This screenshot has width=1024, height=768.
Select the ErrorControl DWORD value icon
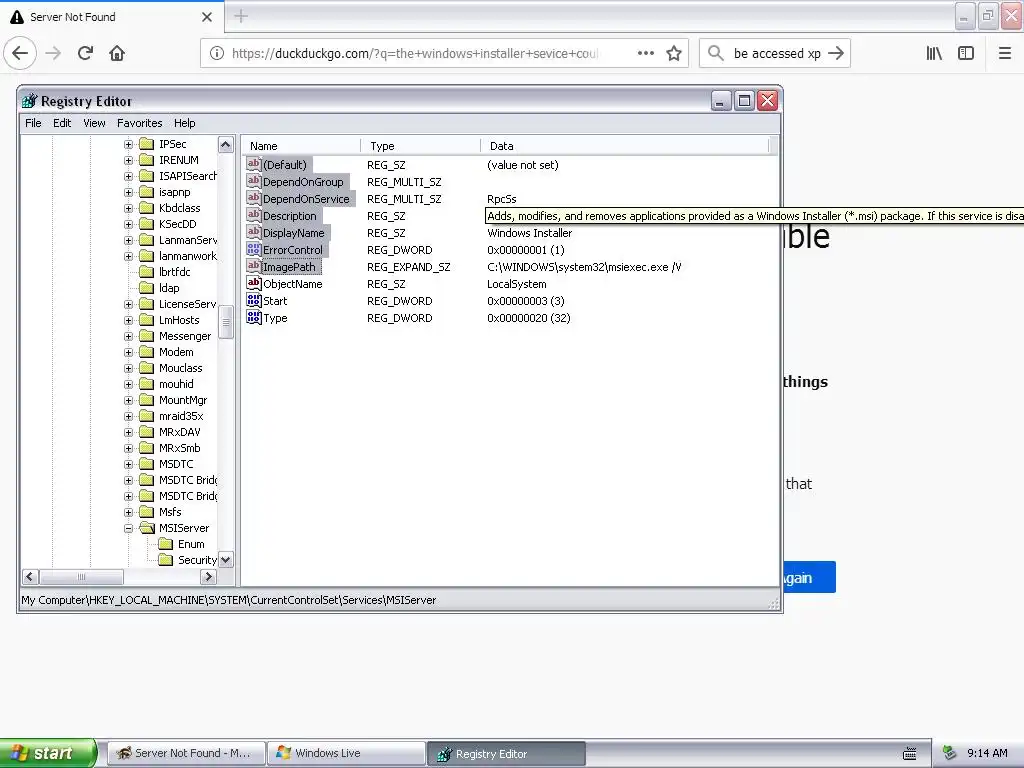253,249
